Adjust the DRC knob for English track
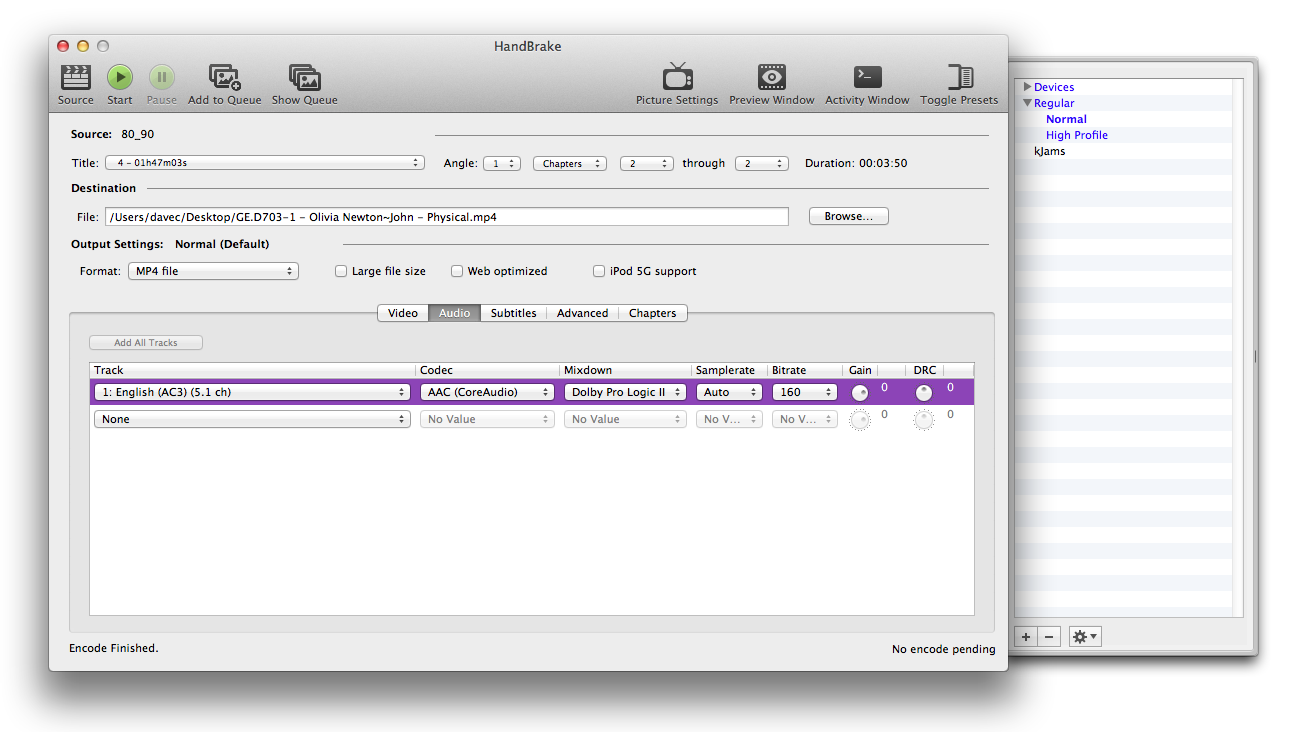The height and width of the screenshot is (732, 1298). click(x=924, y=393)
